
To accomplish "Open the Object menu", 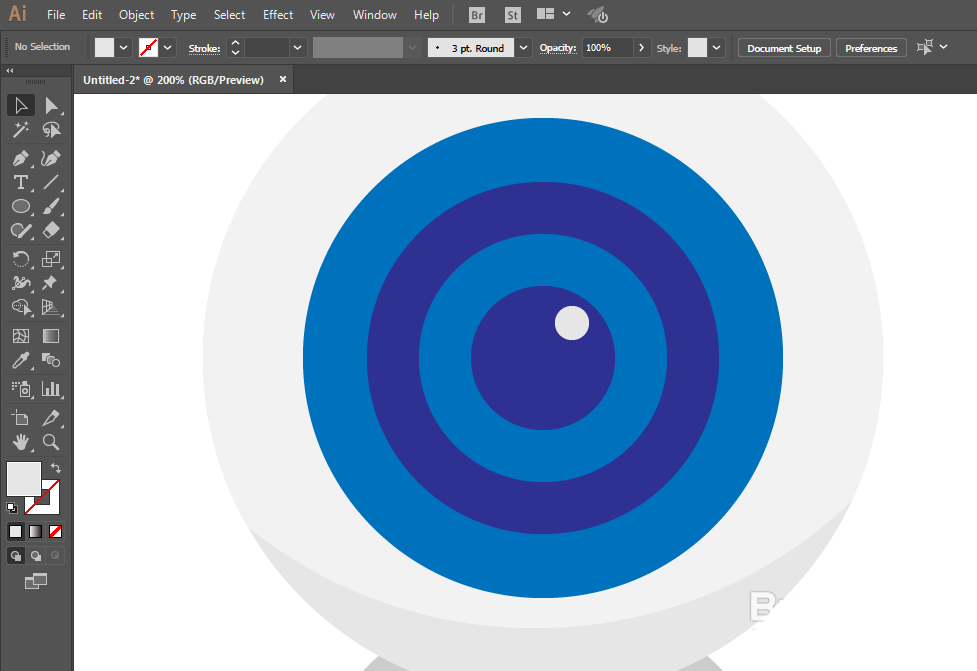I will (136, 15).
